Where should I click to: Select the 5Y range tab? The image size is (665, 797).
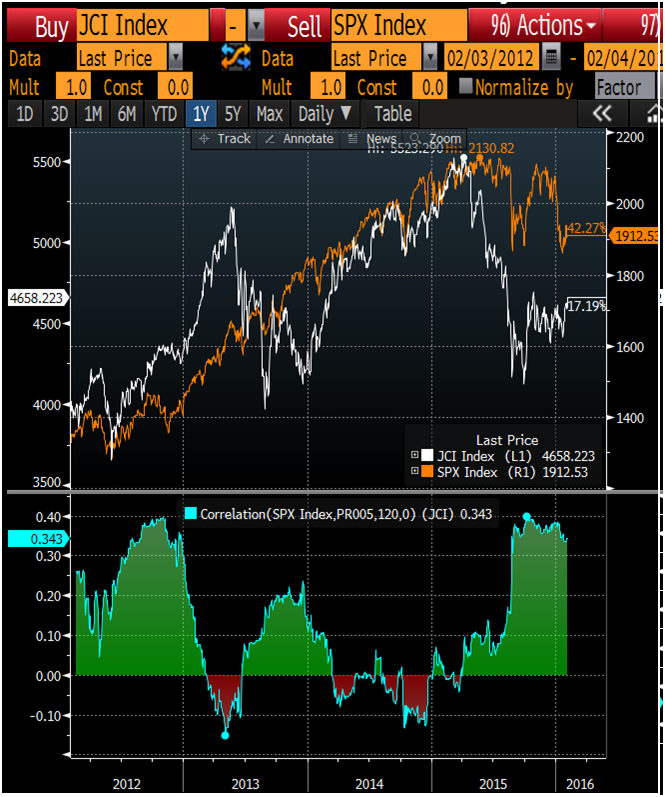click(x=233, y=113)
